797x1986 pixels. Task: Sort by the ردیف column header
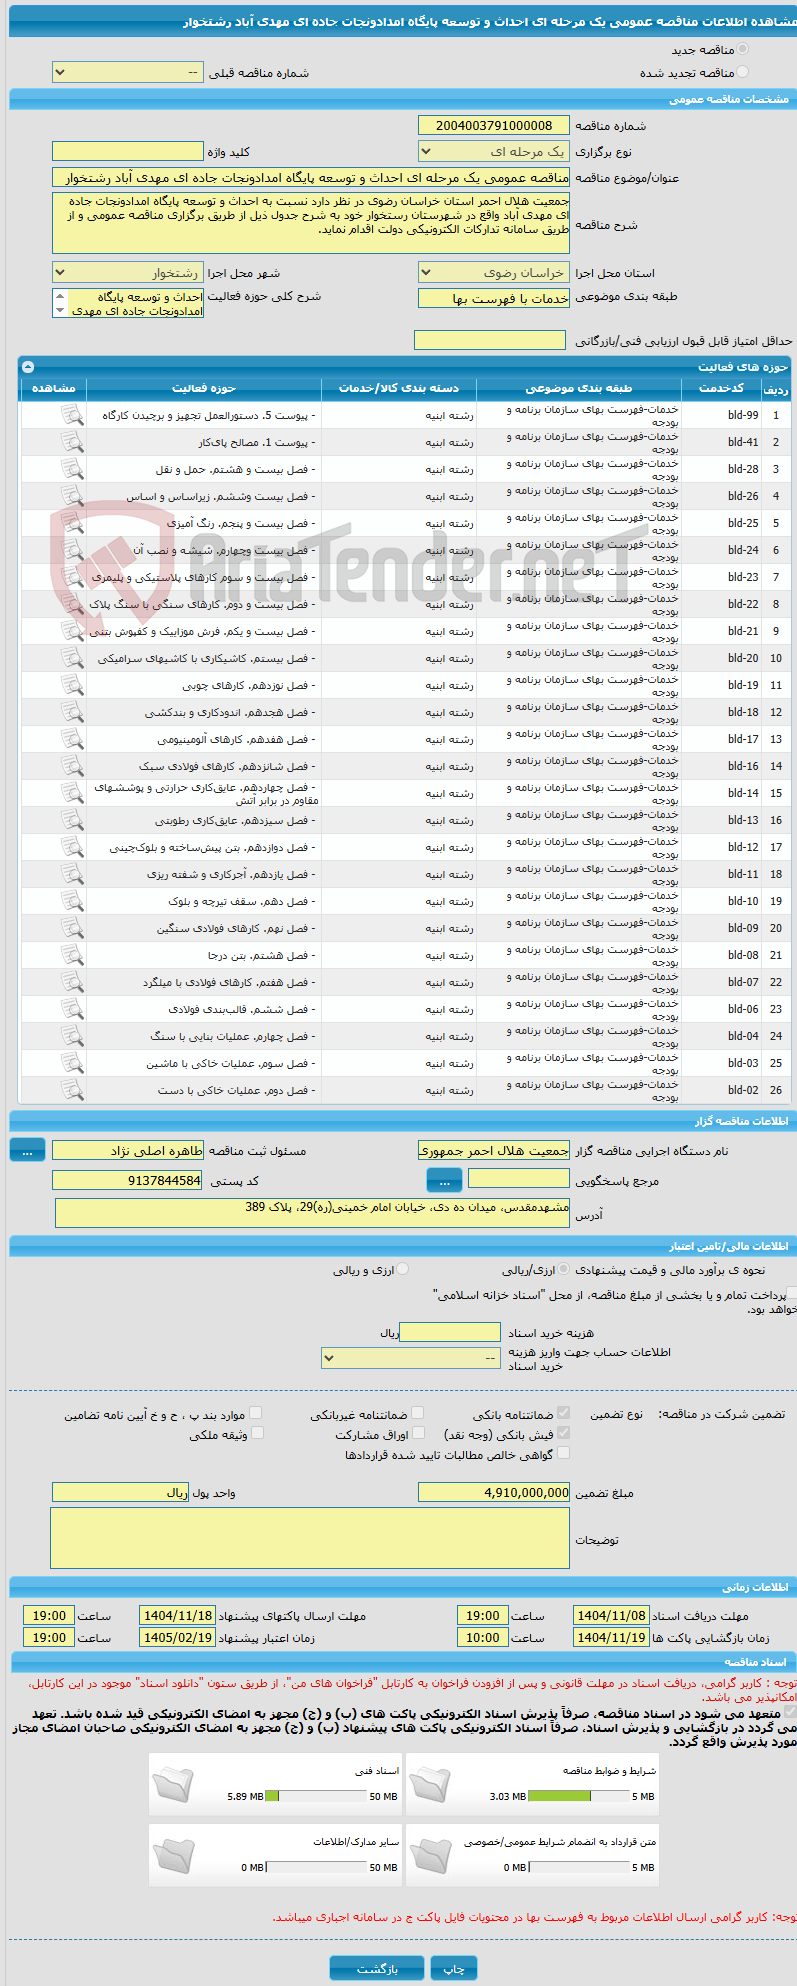775,388
